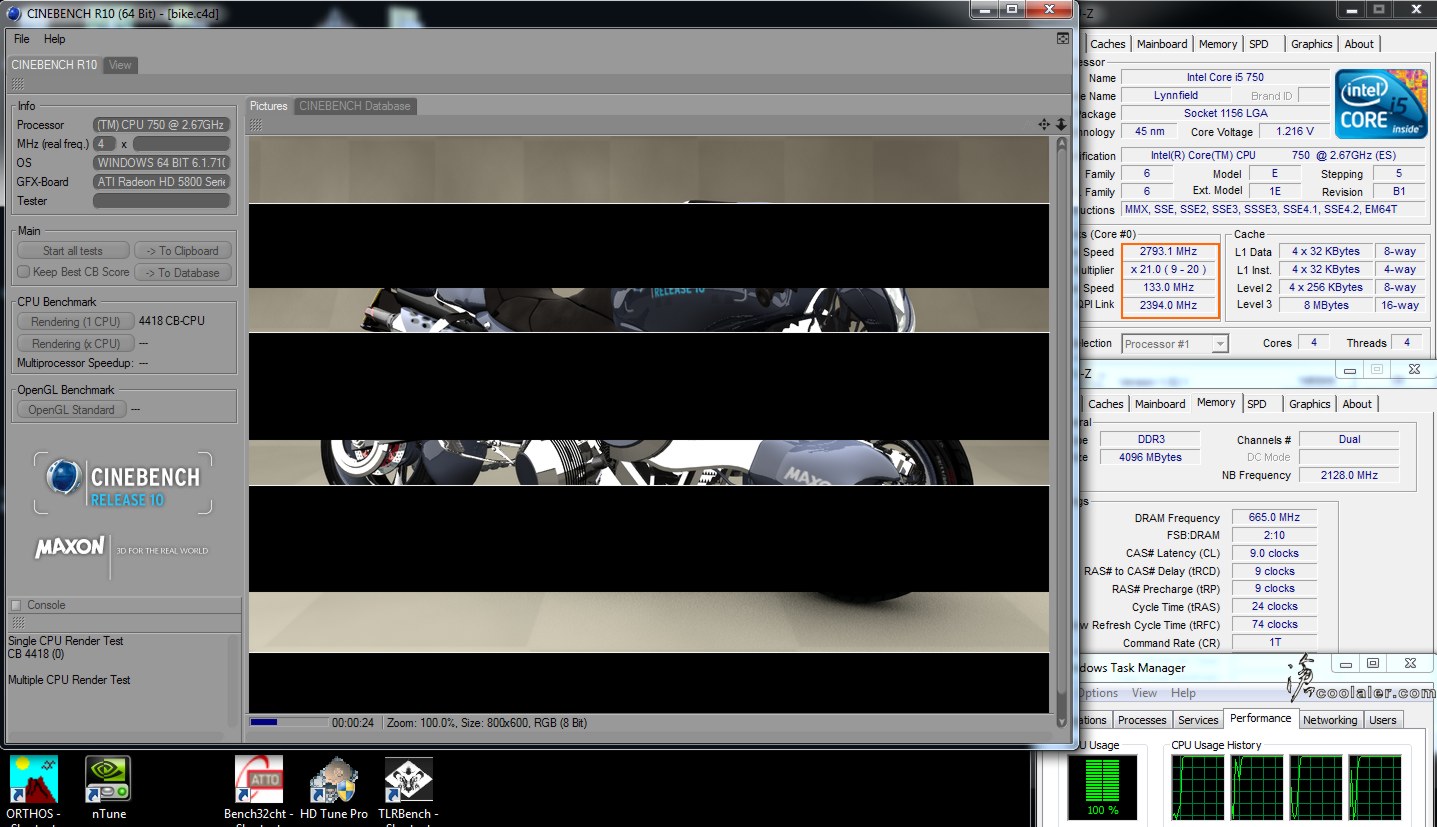Open the File menu in CINEBENCH
This screenshot has width=1437, height=827.
tap(21, 39)
